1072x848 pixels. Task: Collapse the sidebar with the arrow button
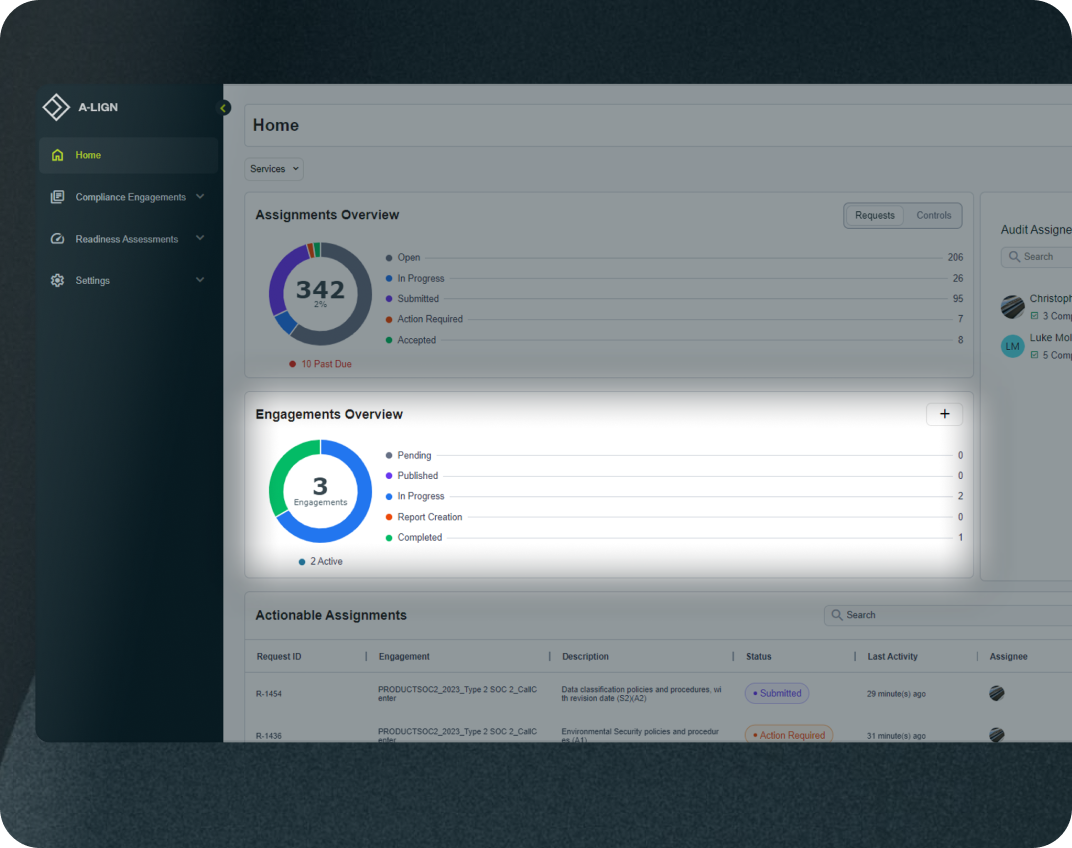[224, 108]
